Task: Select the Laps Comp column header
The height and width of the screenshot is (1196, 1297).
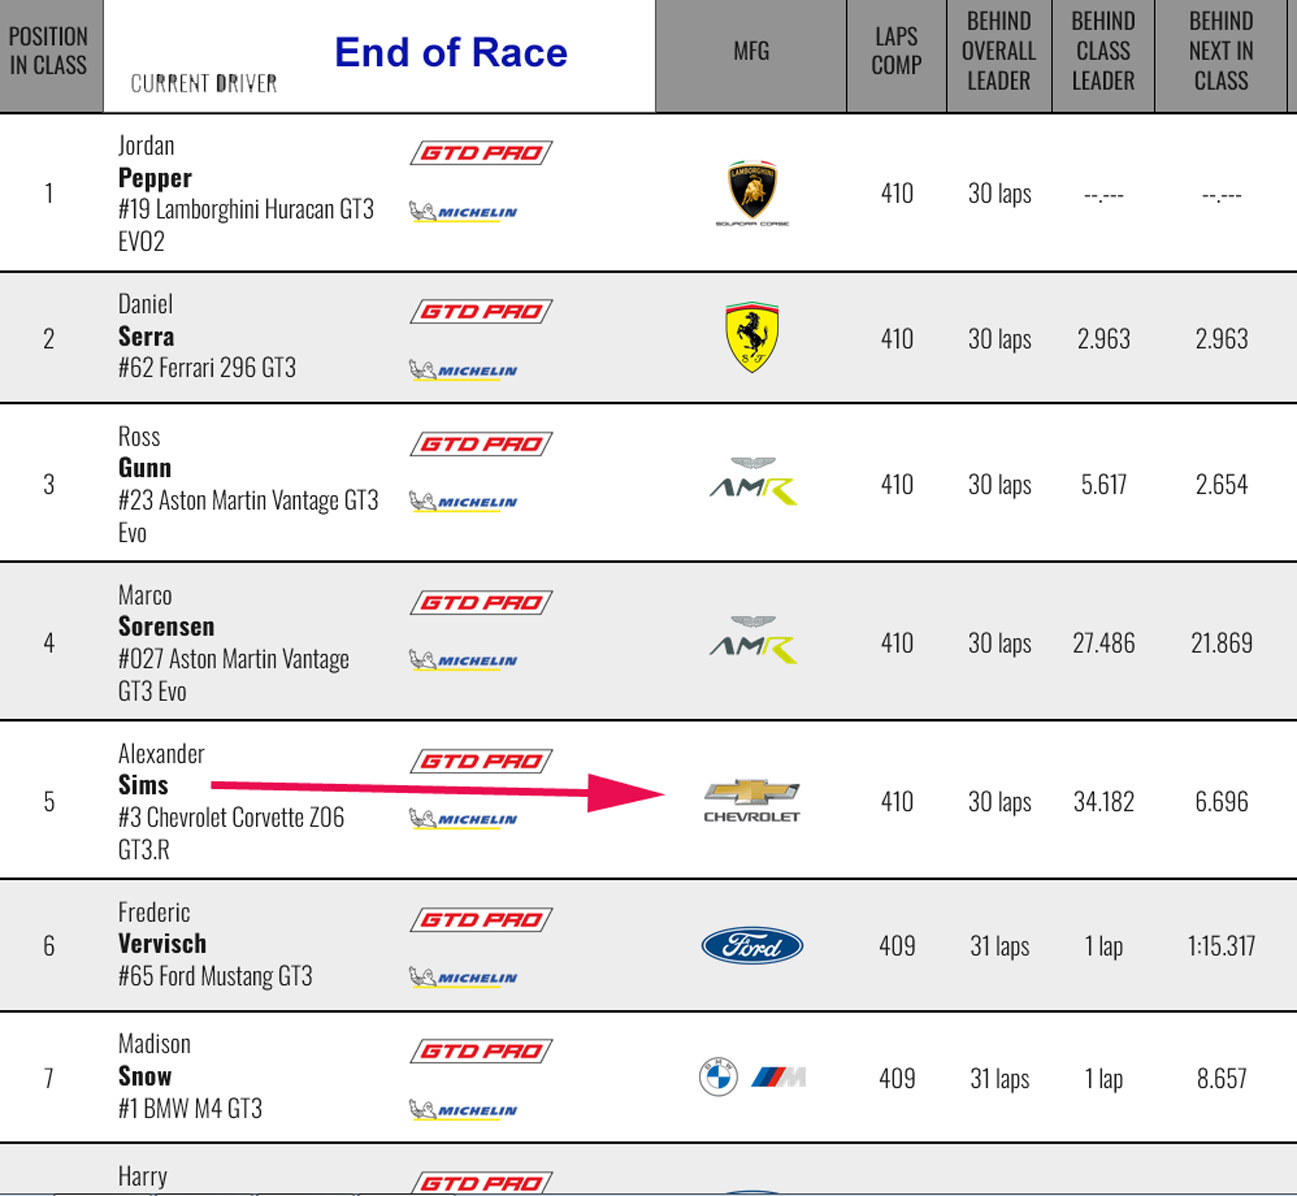Action: click(896, 52)
